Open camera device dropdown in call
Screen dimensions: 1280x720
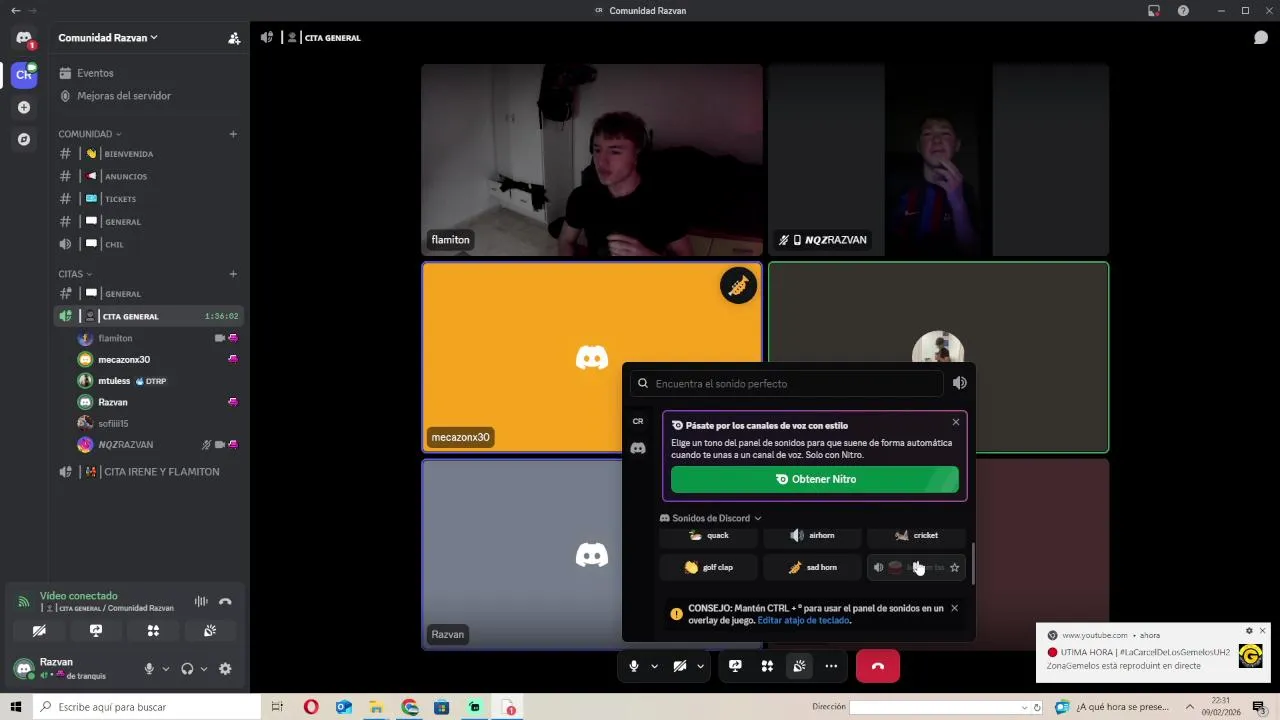701,666
